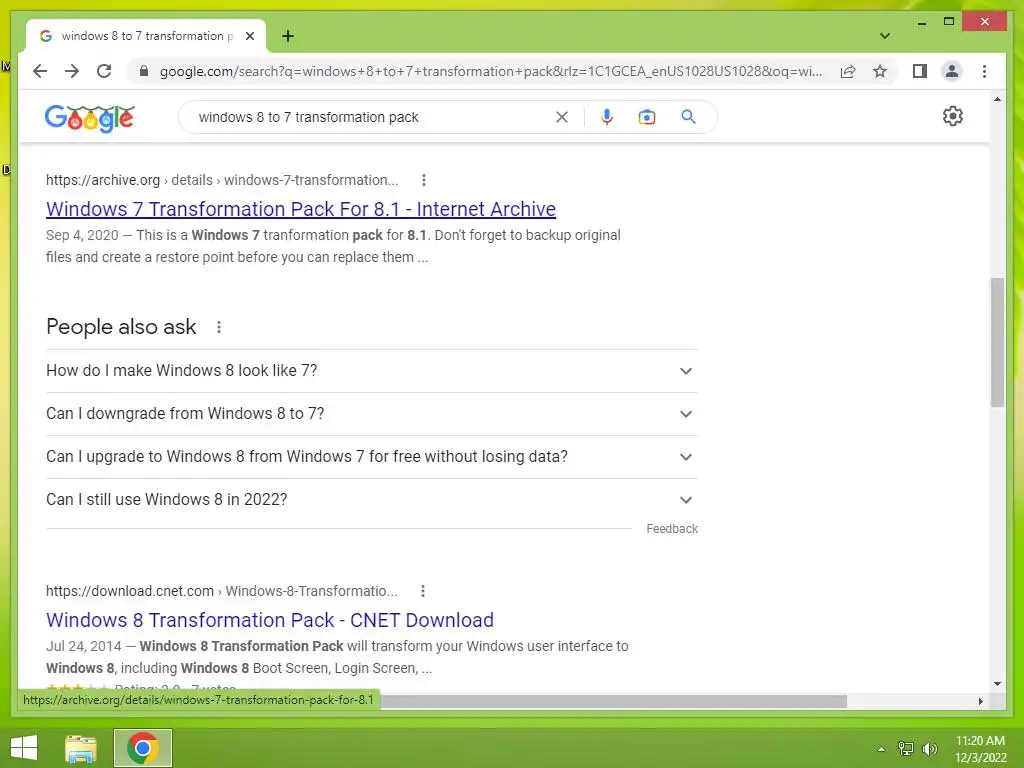Open more options for archive.org result
The width and height of the screenshot is (1024, 768).
pos(424,180)
